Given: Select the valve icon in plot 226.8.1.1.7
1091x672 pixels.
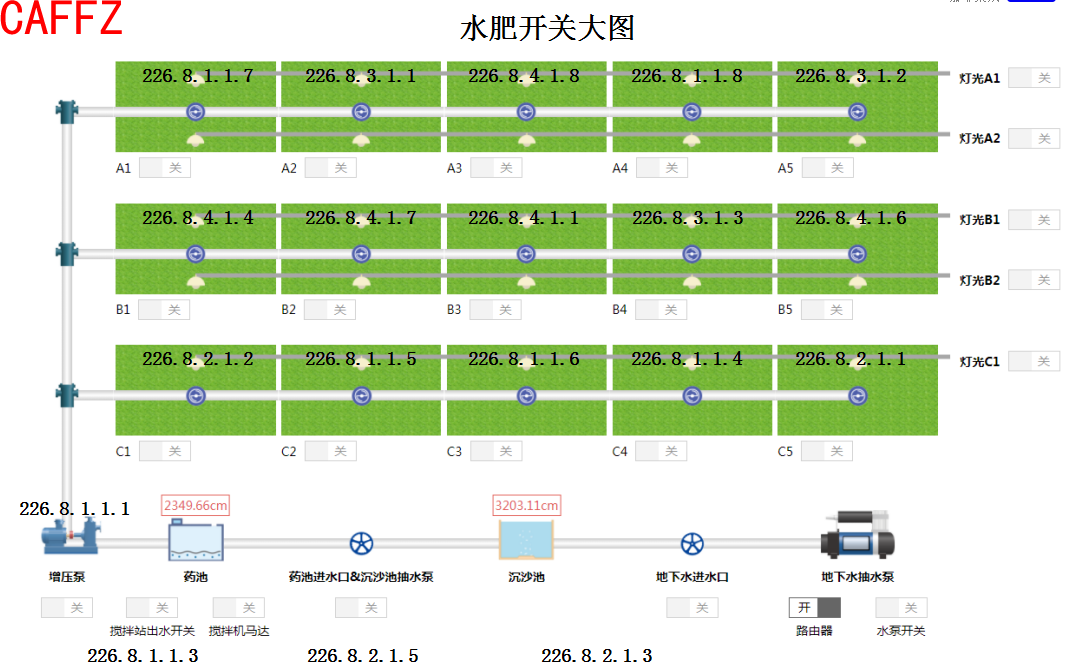Looking at the screenshot, I should 196,112.
